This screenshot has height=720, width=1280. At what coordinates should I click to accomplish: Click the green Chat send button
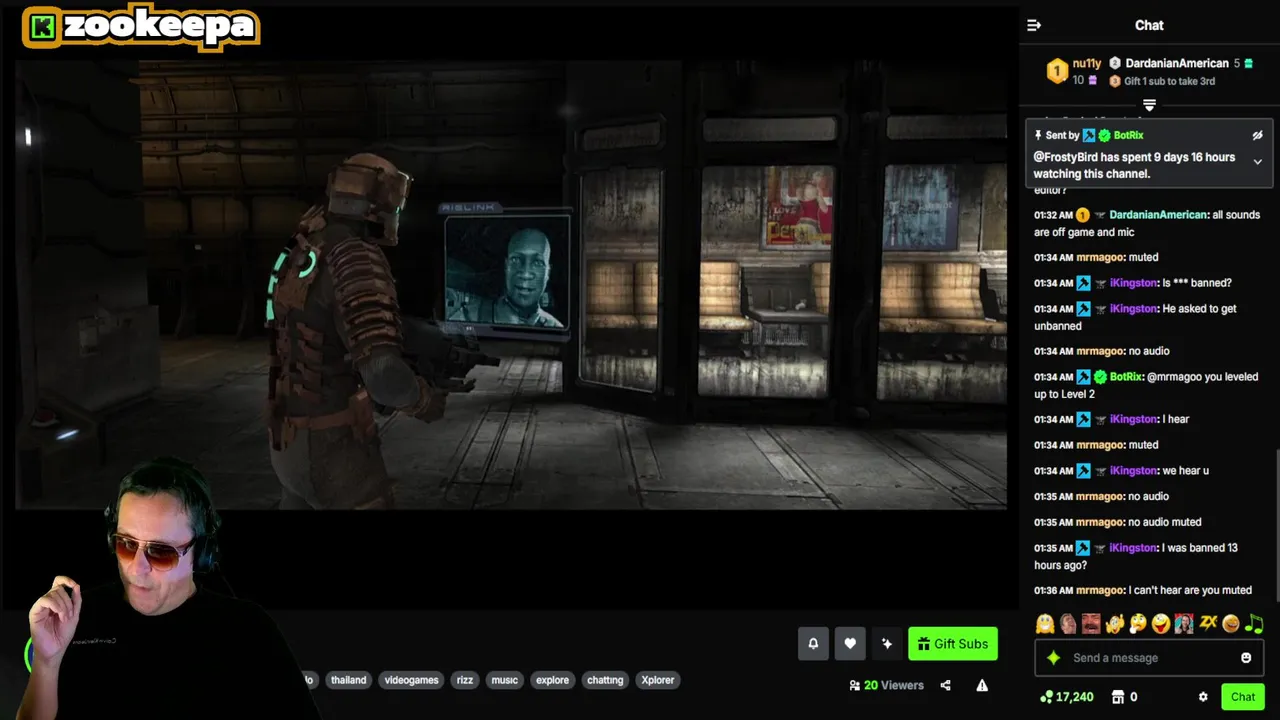[1243, 697]
